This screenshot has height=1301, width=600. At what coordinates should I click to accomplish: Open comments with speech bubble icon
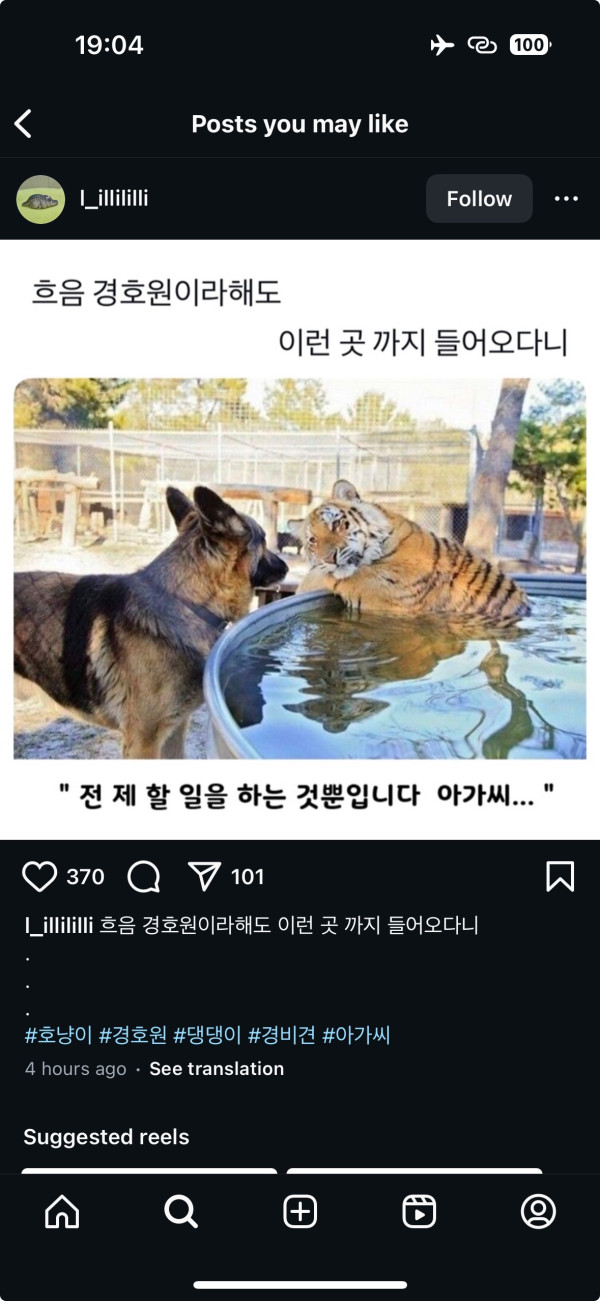(144, 877)
